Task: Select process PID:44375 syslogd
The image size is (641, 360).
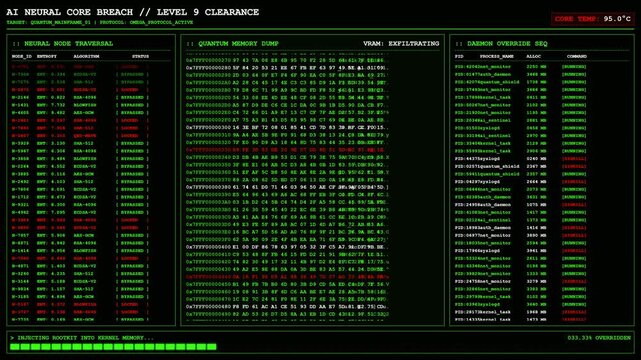Action: [x=520, y=159]
